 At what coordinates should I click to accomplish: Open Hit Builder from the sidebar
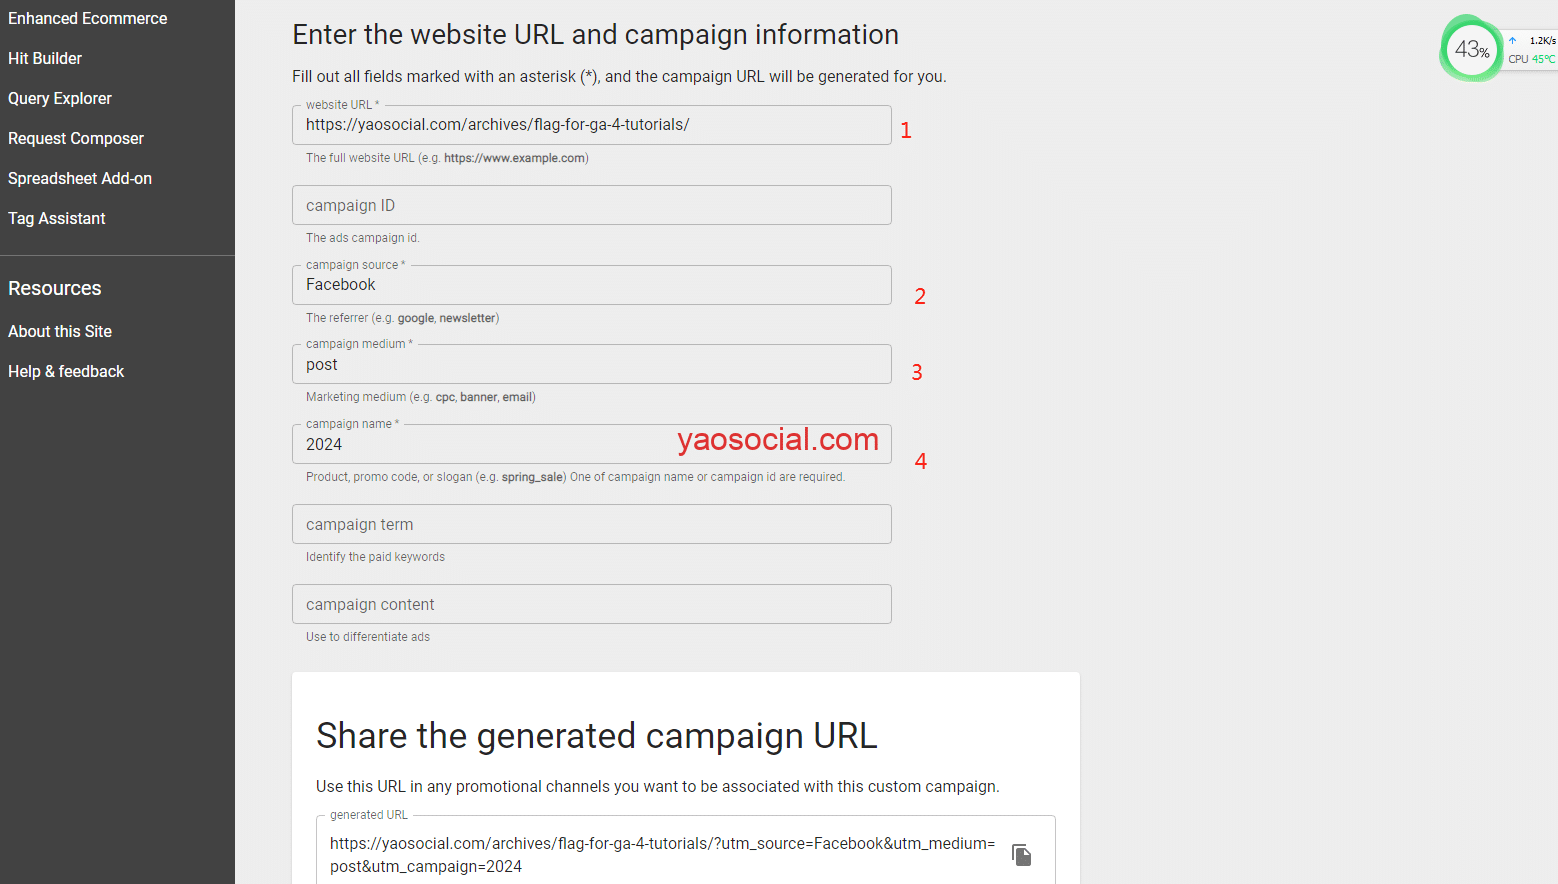45,59
